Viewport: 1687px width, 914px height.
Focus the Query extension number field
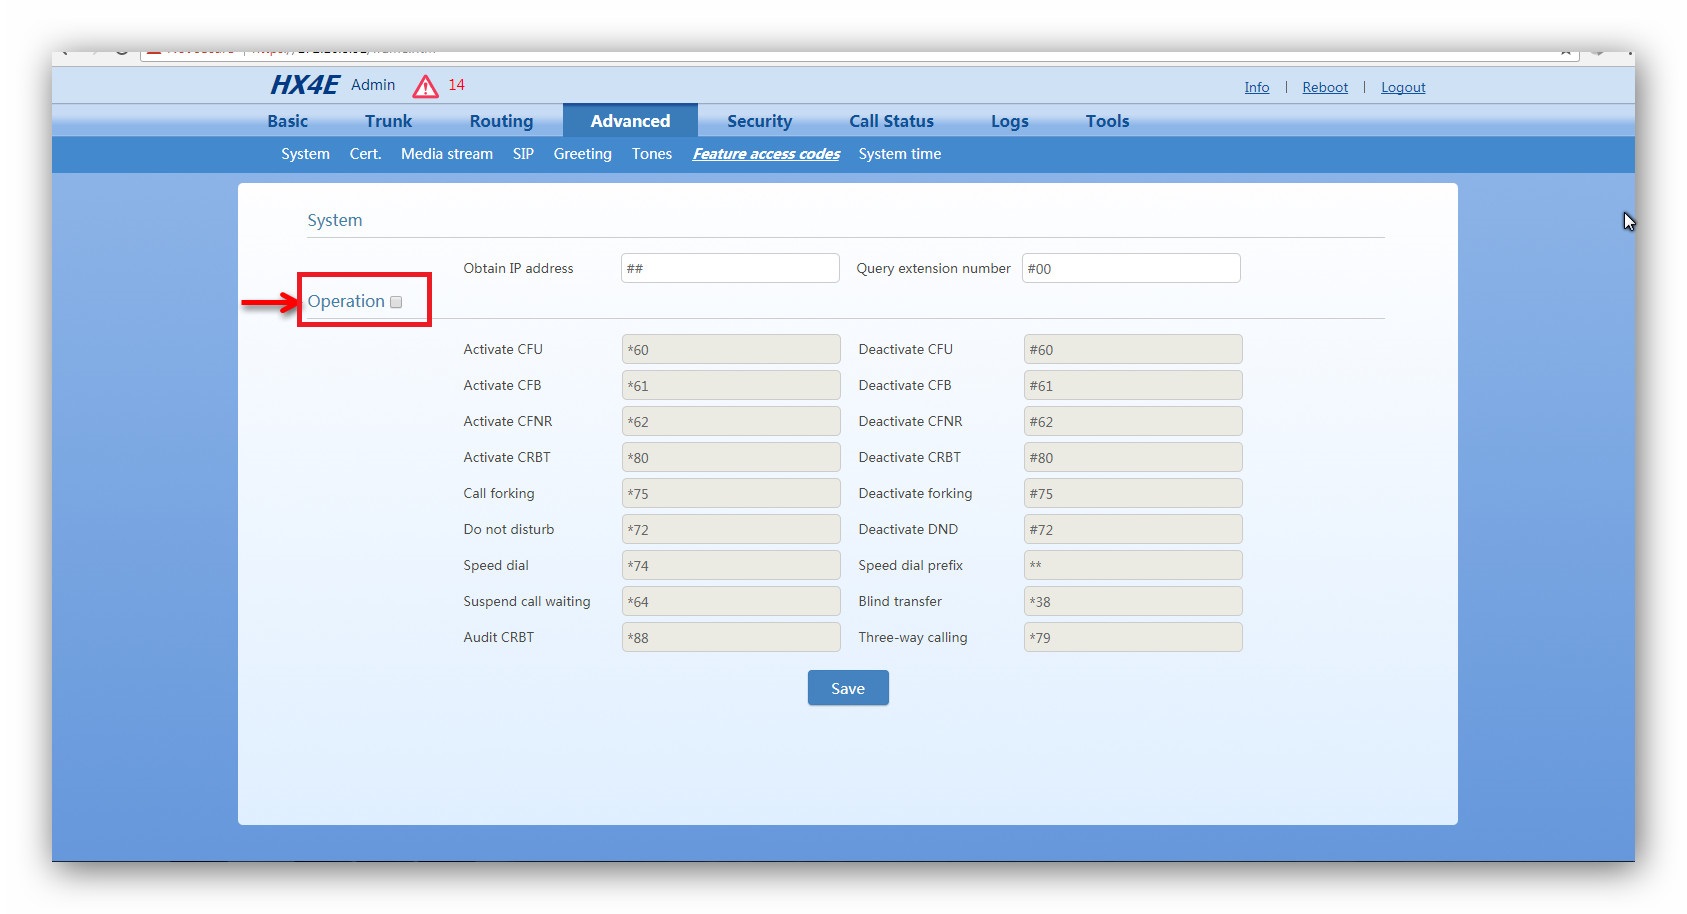[x=1130, y=268]
